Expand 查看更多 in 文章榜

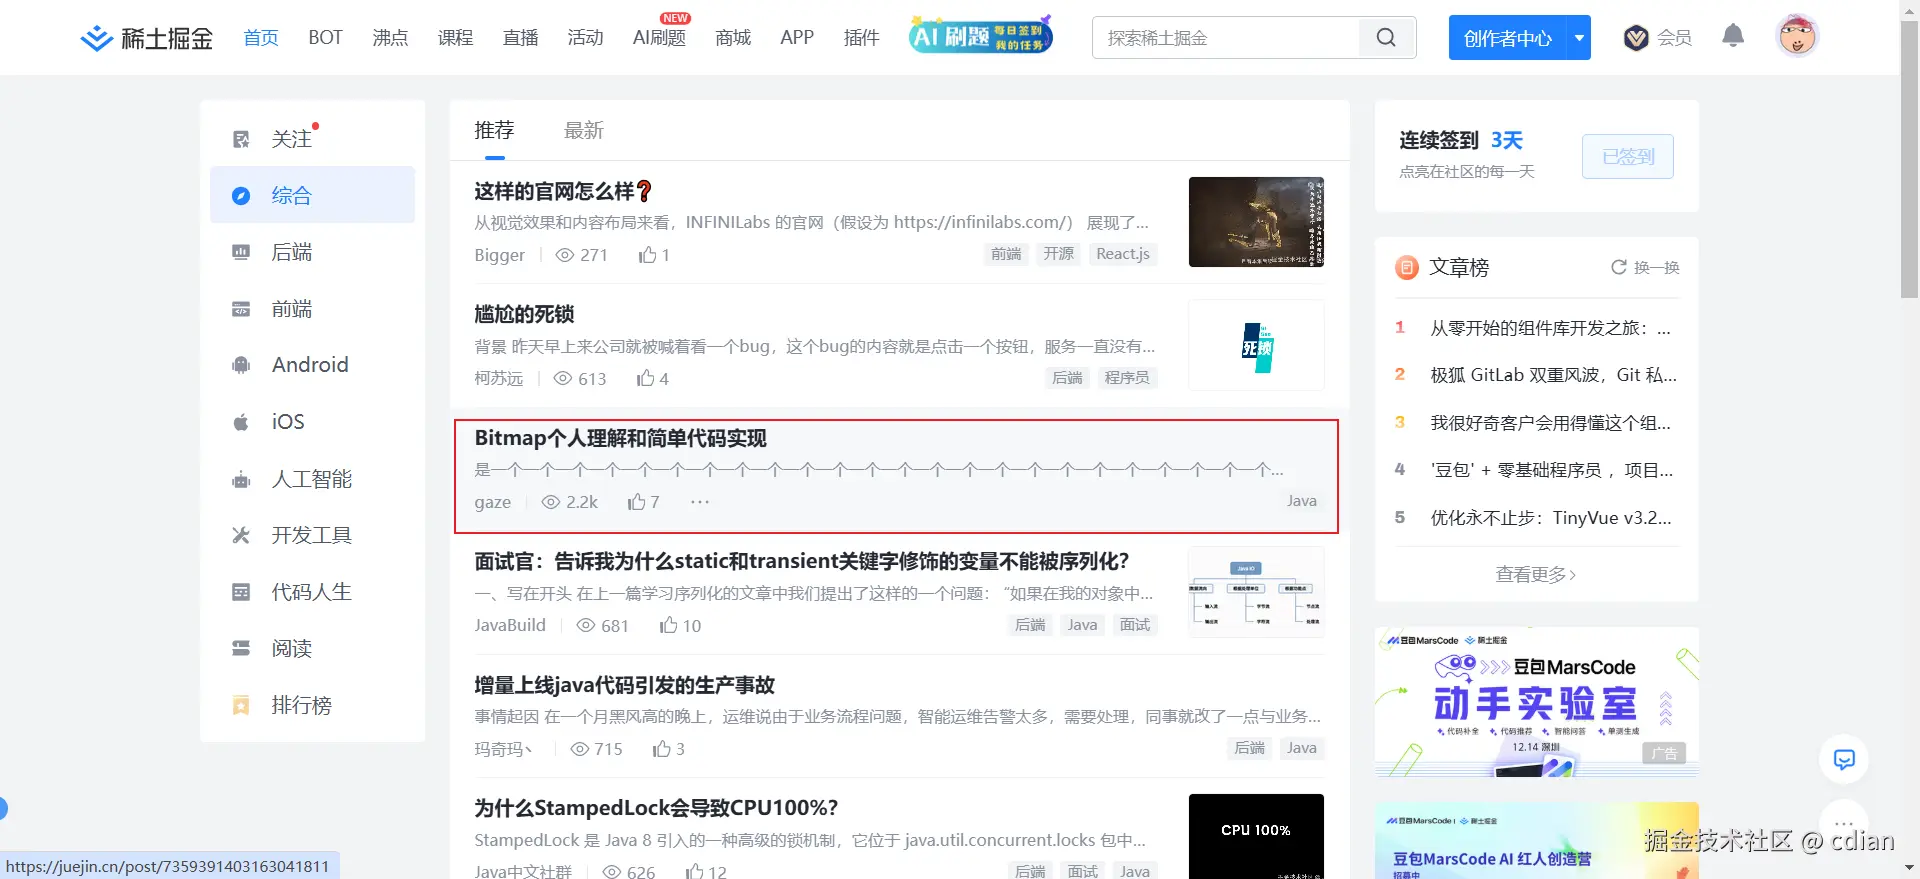(x=1536, y=574)
